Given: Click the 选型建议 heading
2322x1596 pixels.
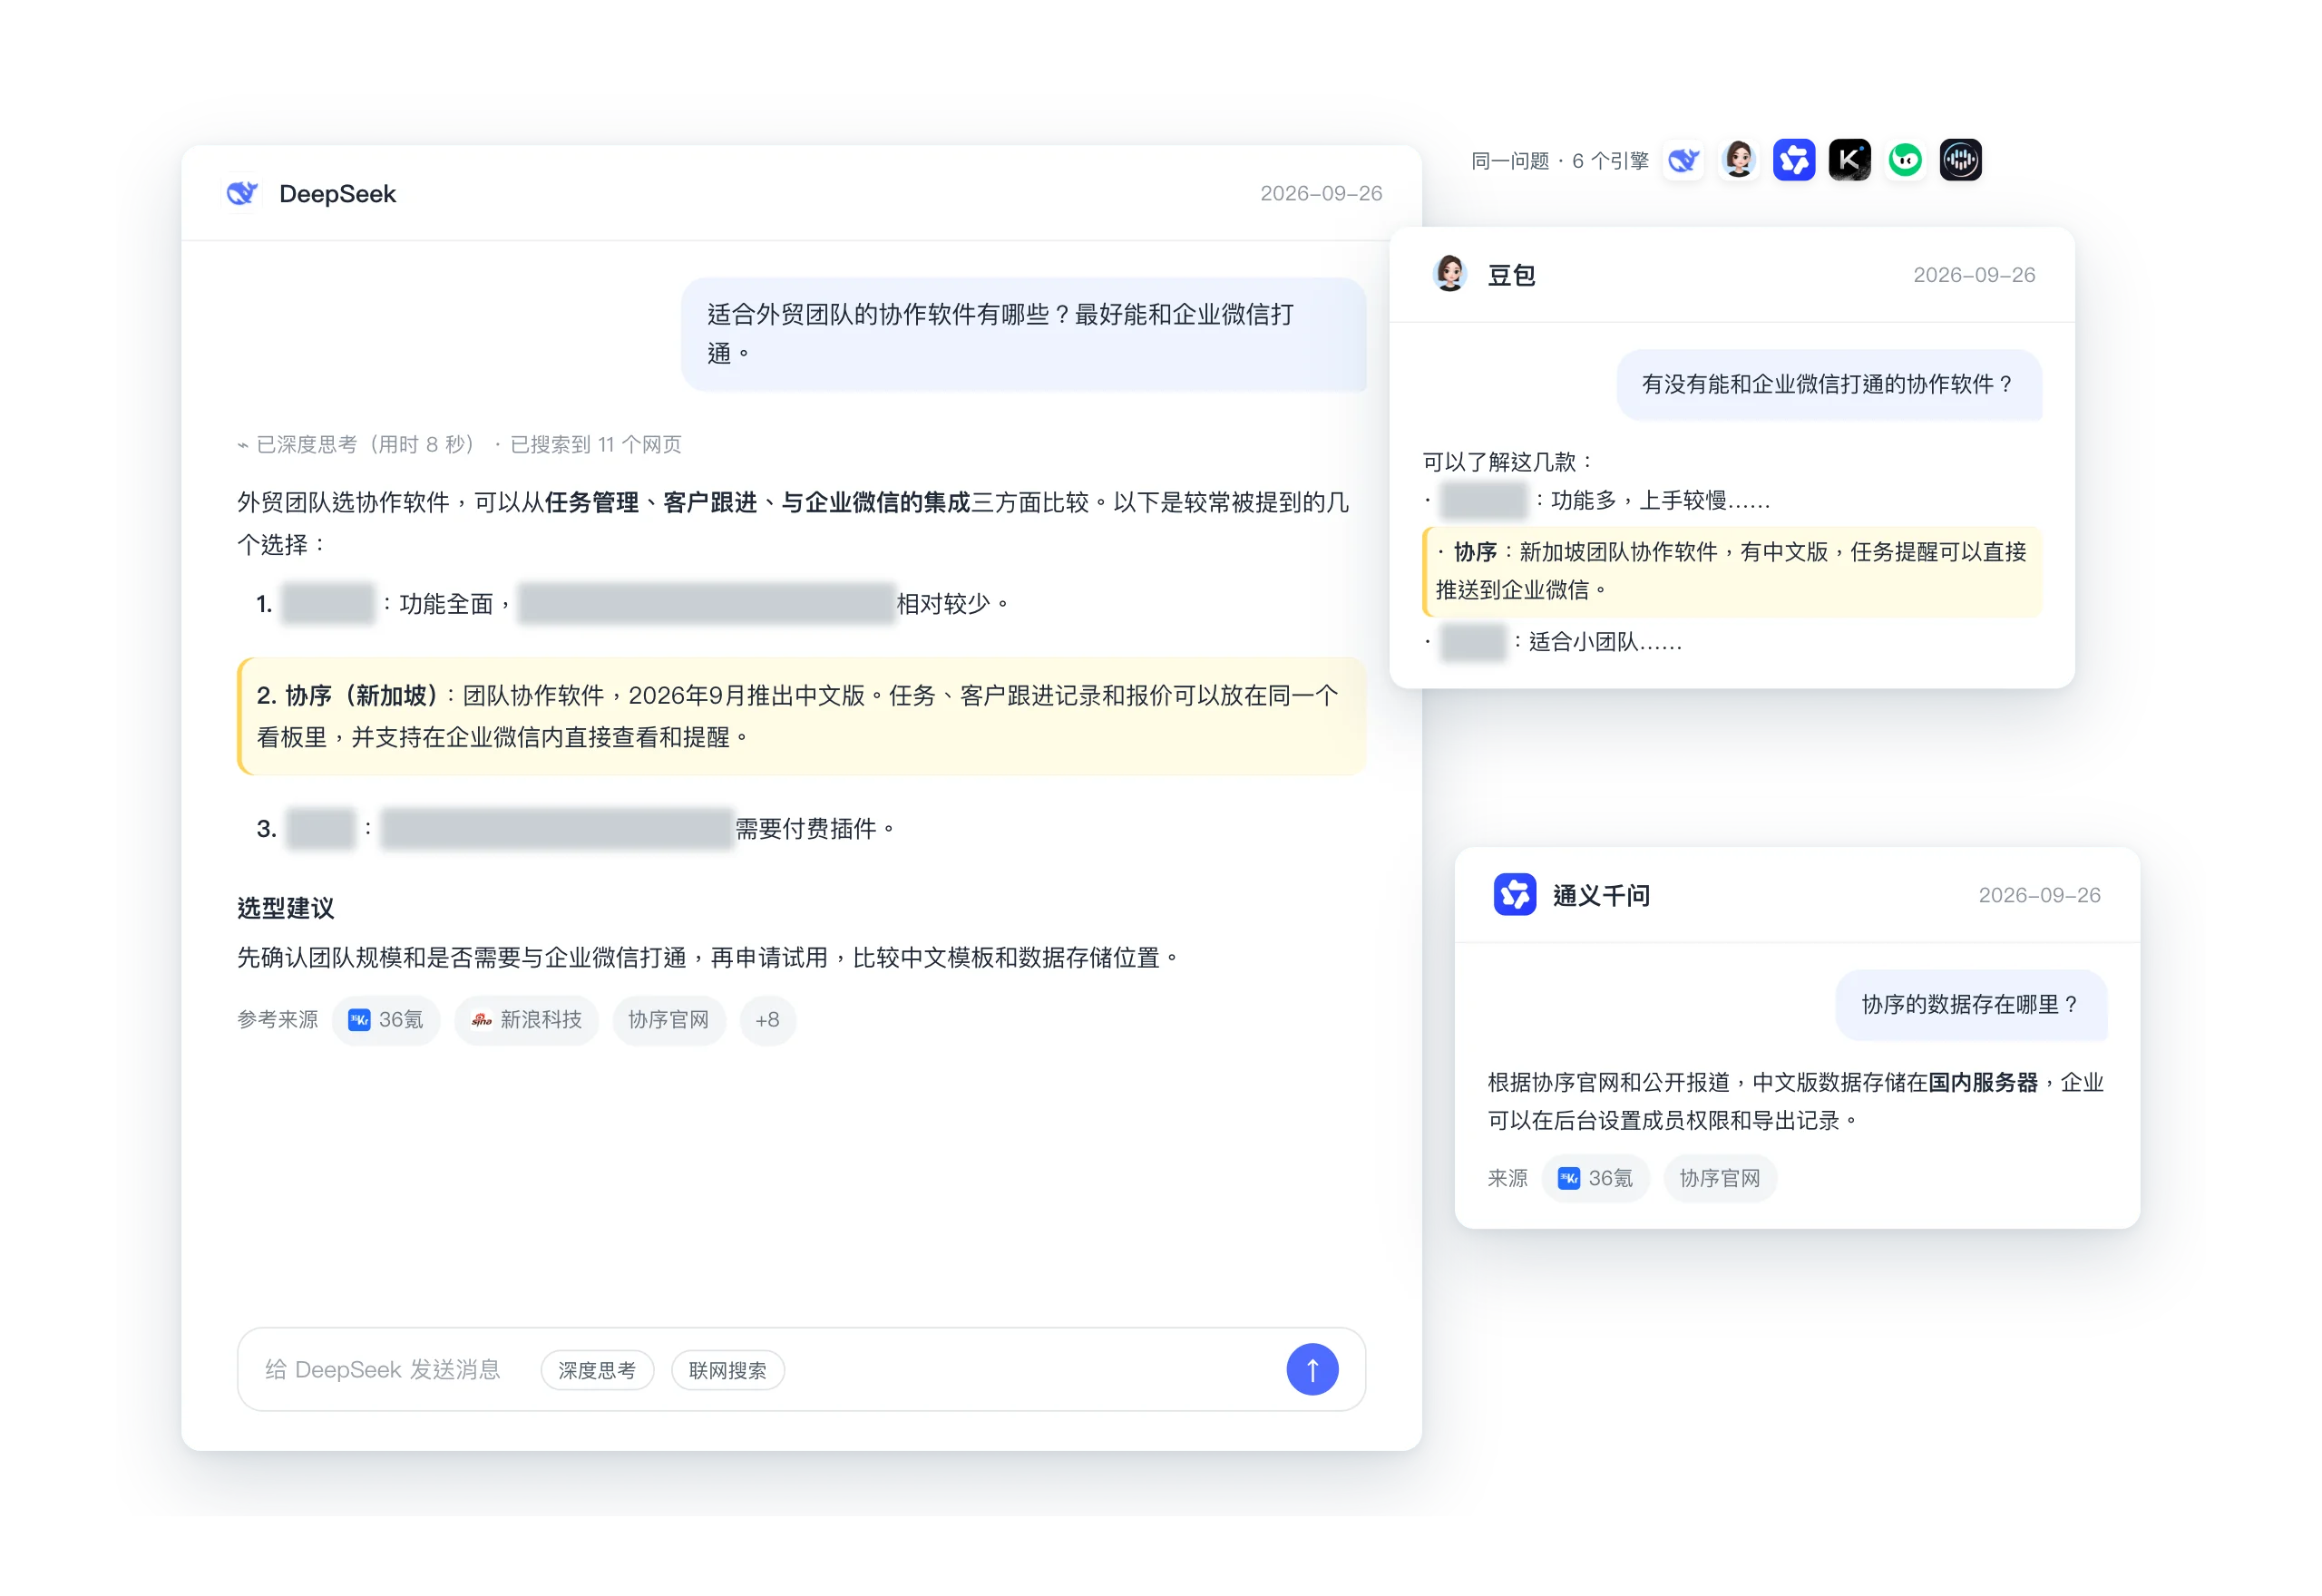Looking at the screenshot, I should click(286, 908).
